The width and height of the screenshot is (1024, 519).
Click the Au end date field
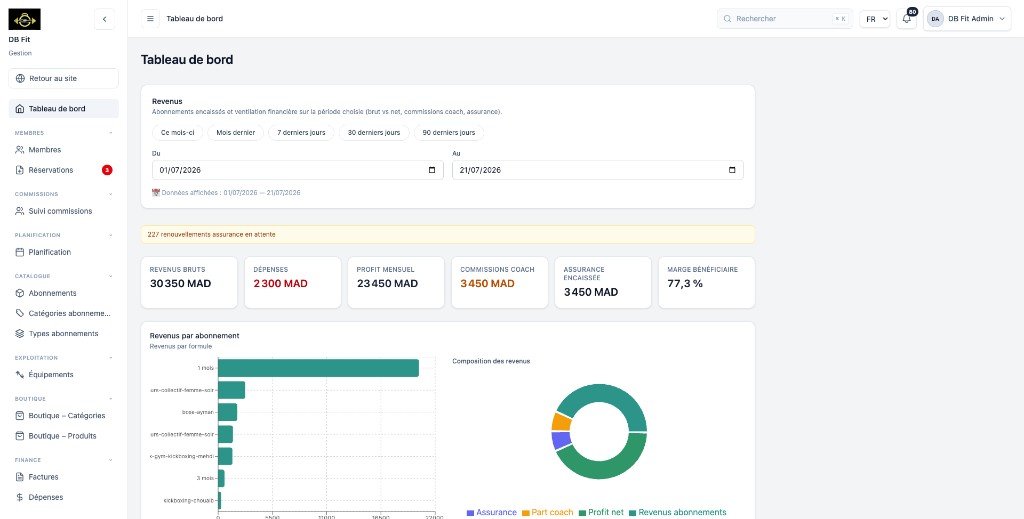tap(598, 170)
